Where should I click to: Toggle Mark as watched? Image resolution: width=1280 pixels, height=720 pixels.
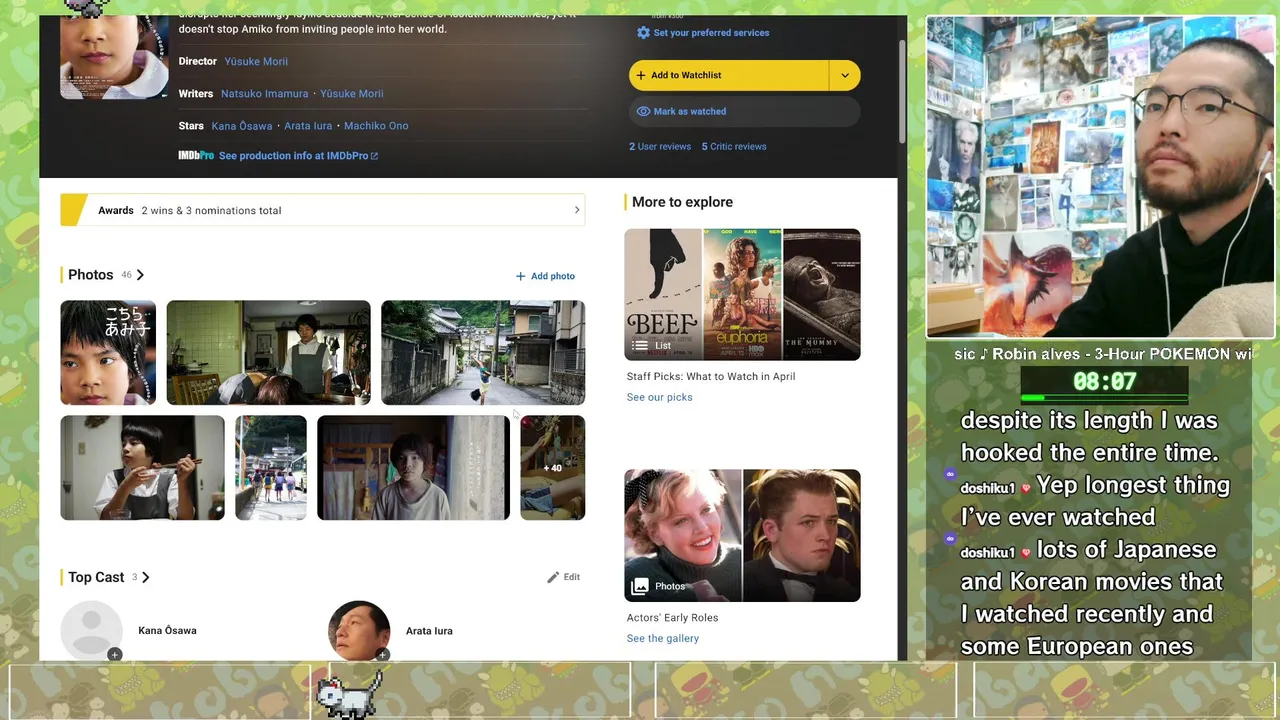744,111
